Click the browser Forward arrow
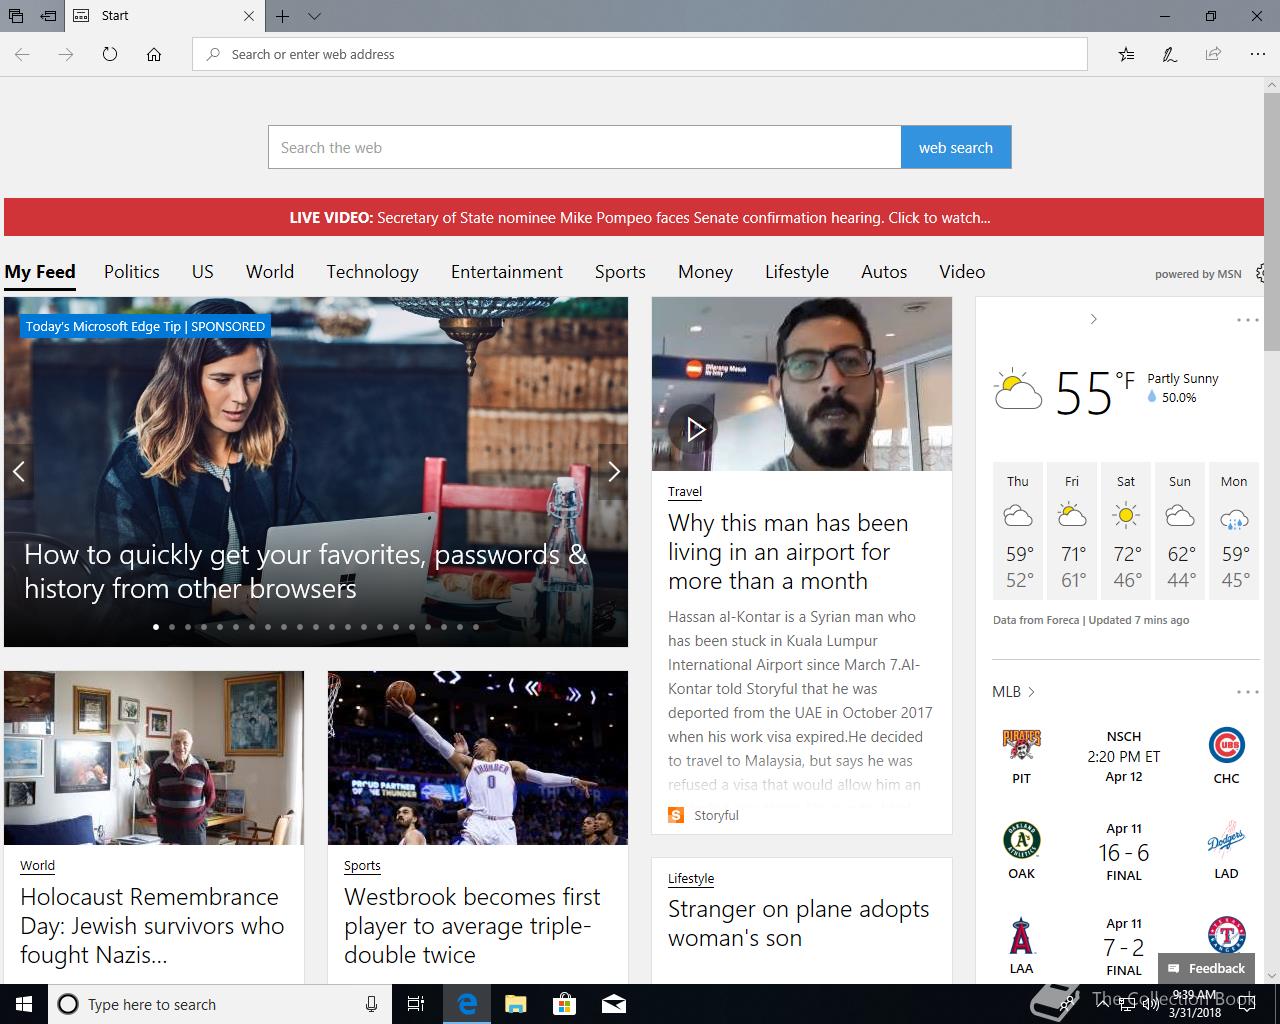This screenshot has width=1280, height=1024. (x=66, y=54)
